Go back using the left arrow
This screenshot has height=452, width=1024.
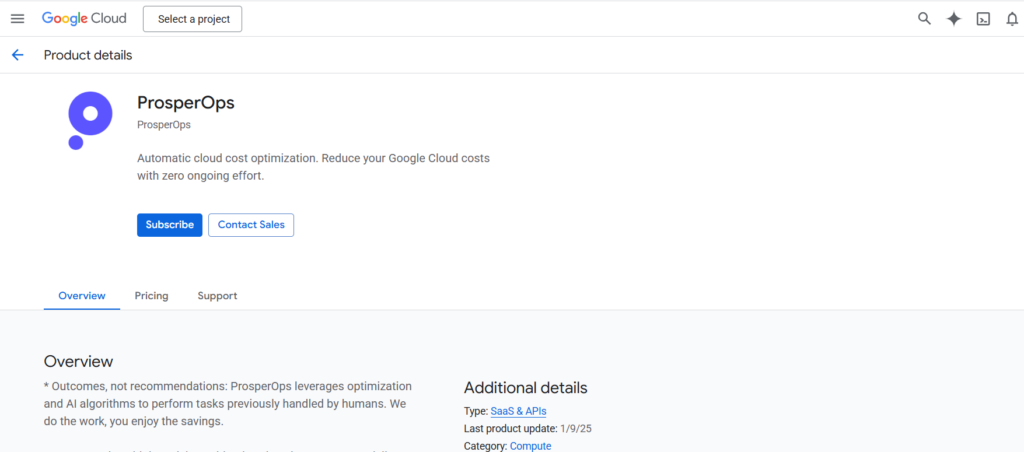point(17,55)
